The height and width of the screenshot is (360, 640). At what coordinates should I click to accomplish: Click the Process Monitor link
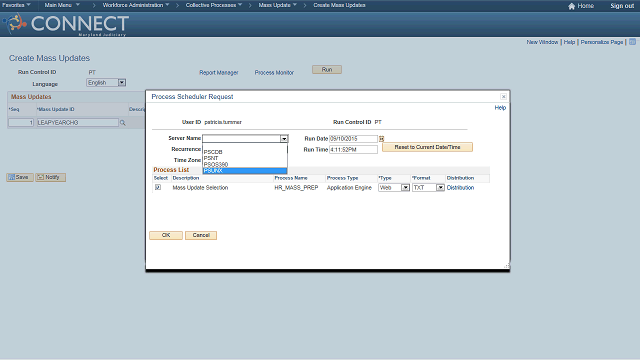(274, 73)
